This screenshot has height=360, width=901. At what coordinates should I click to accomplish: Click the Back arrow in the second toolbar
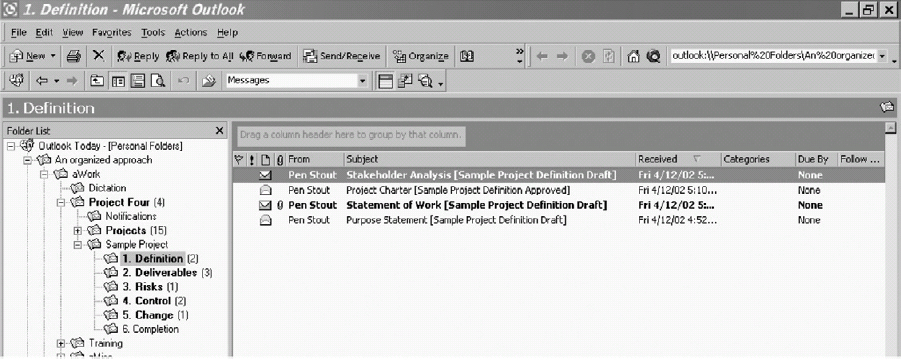point(42,81)
